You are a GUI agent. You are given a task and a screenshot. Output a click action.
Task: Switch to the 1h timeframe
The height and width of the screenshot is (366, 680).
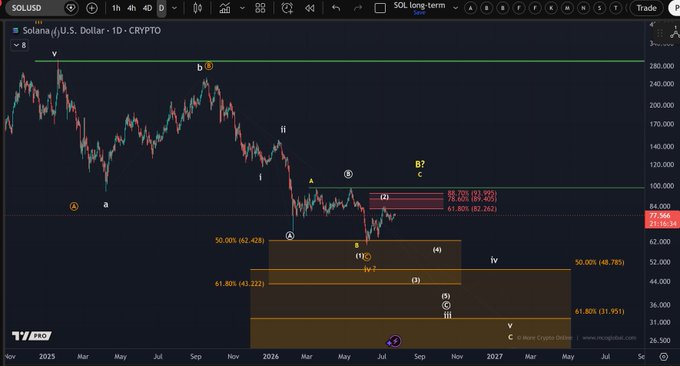coord(116,8)
